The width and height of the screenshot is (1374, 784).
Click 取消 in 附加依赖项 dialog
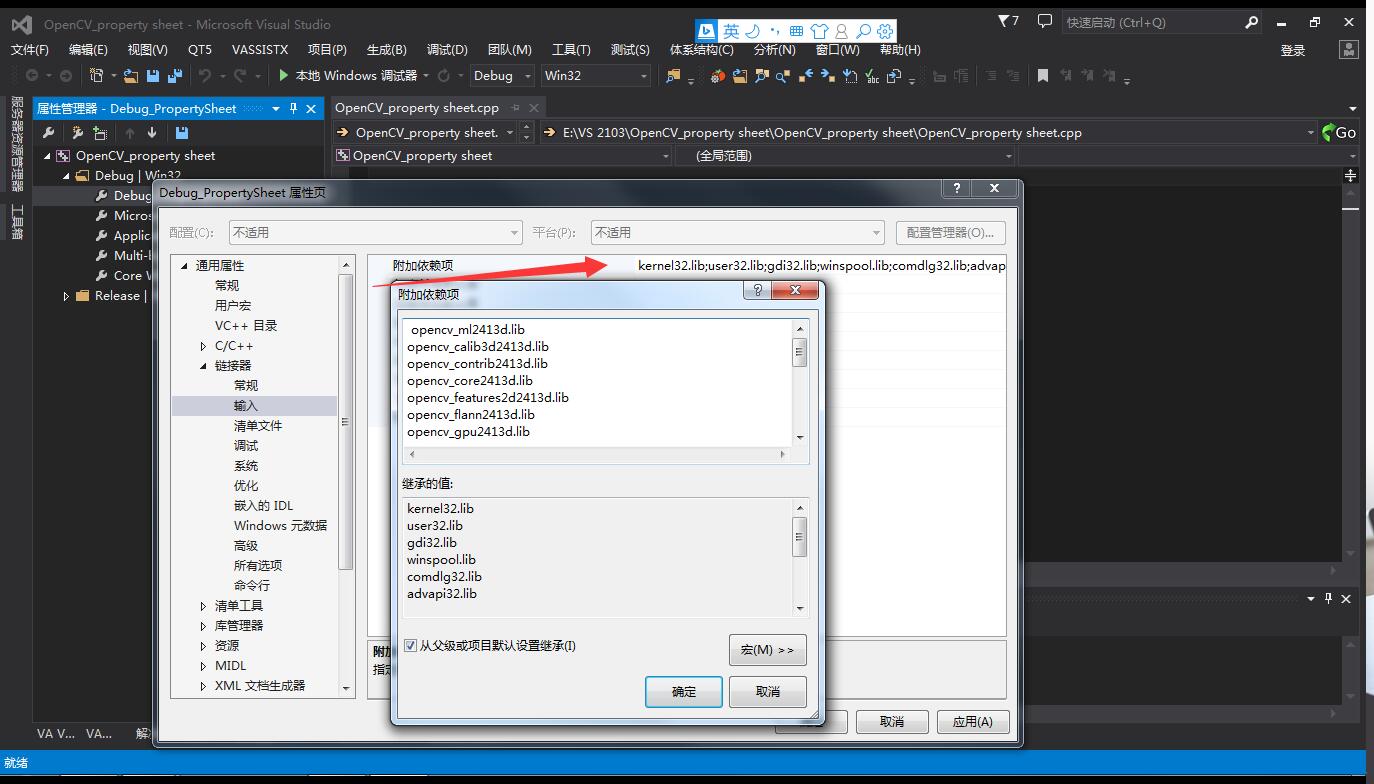point(768,692)
